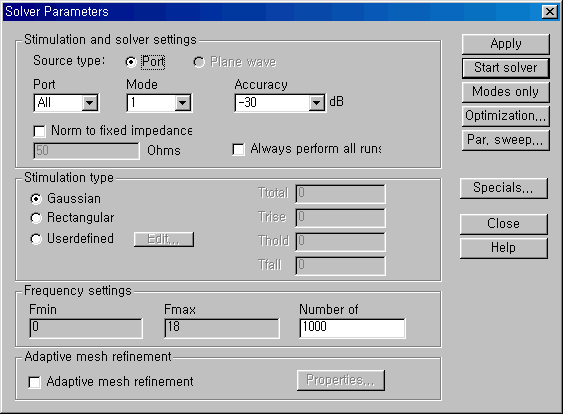Open the Par. sweep dialog

click(506, 140)
